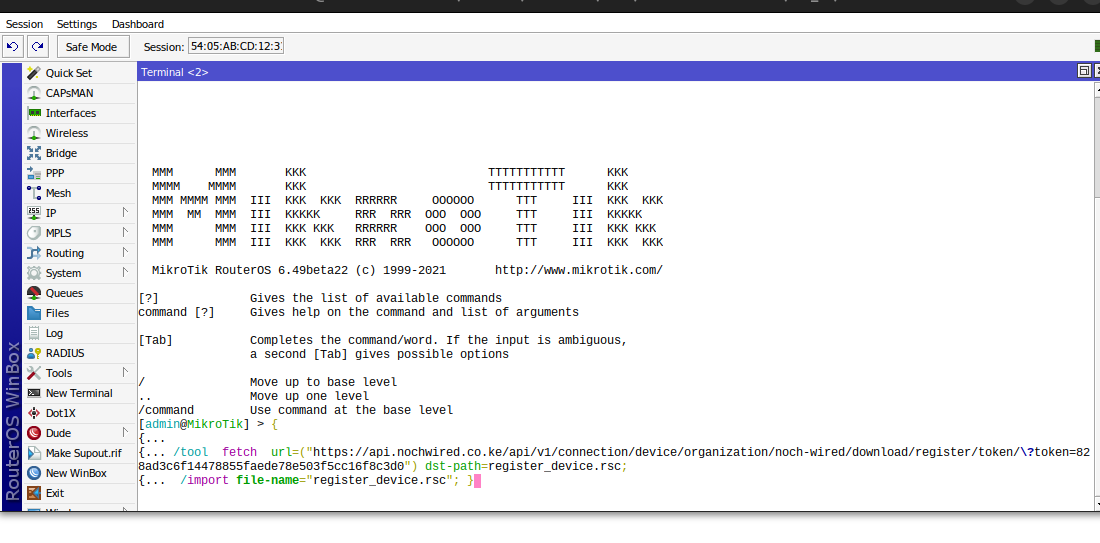Click the http://www.mikrotik.com/ text

click(x=579, y=270)
